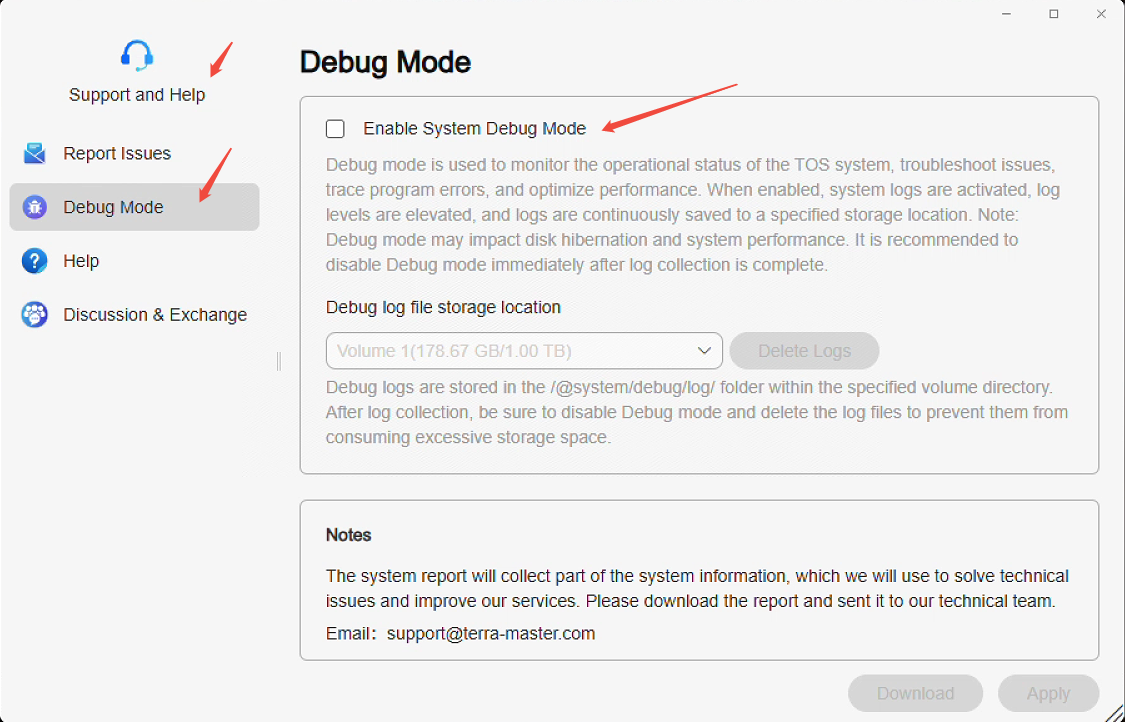The height and width of the screenshot is (722, 1125).
Task: Minimize the Support and Help window
Action: pyautogui.click(x=1007, y=14)
